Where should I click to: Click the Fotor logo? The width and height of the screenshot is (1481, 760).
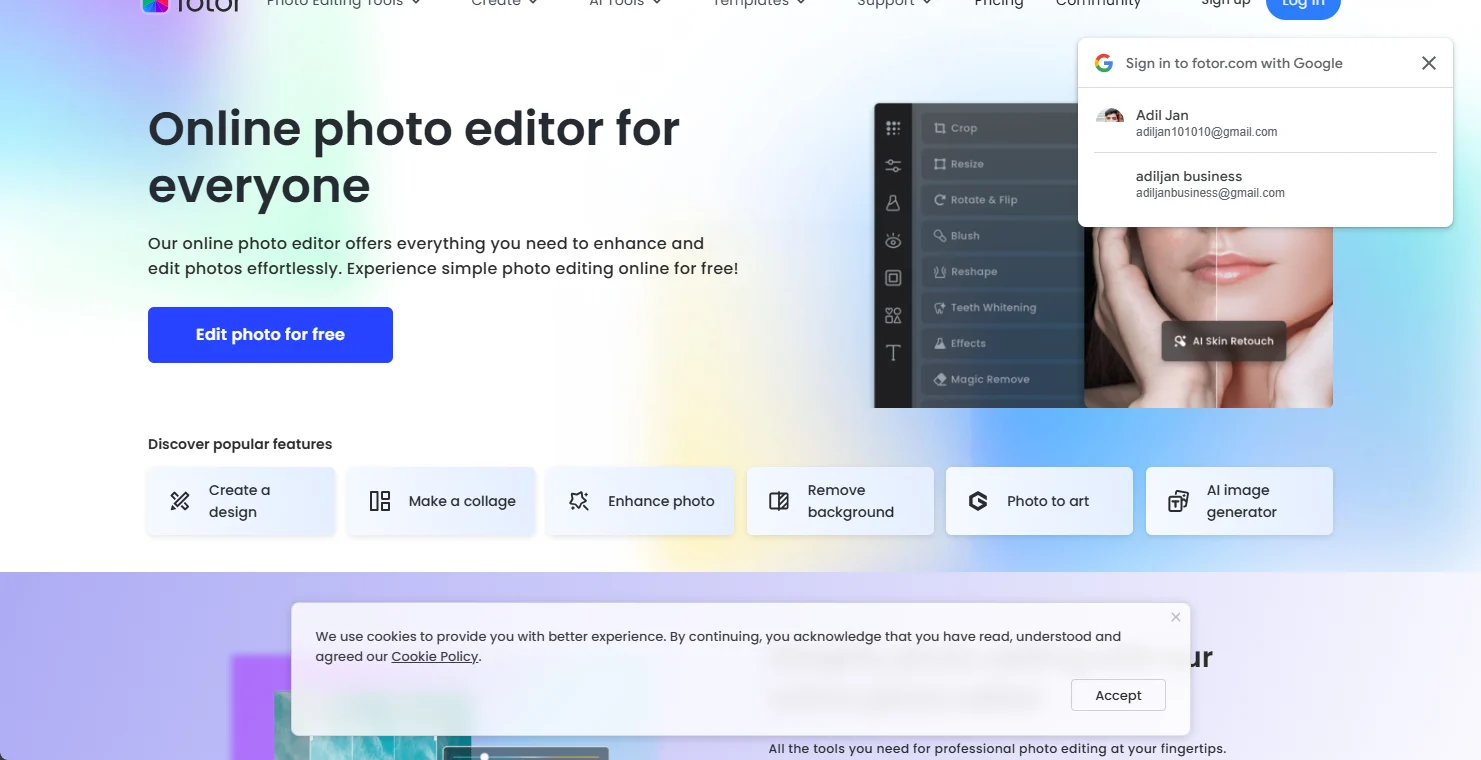point(191,5)
